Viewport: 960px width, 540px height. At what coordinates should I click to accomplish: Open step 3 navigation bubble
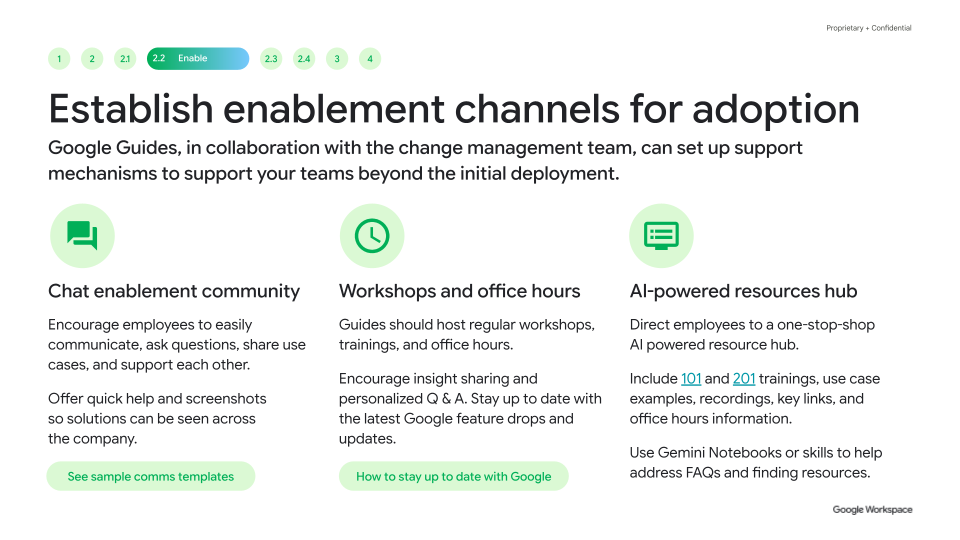(337, 59)
